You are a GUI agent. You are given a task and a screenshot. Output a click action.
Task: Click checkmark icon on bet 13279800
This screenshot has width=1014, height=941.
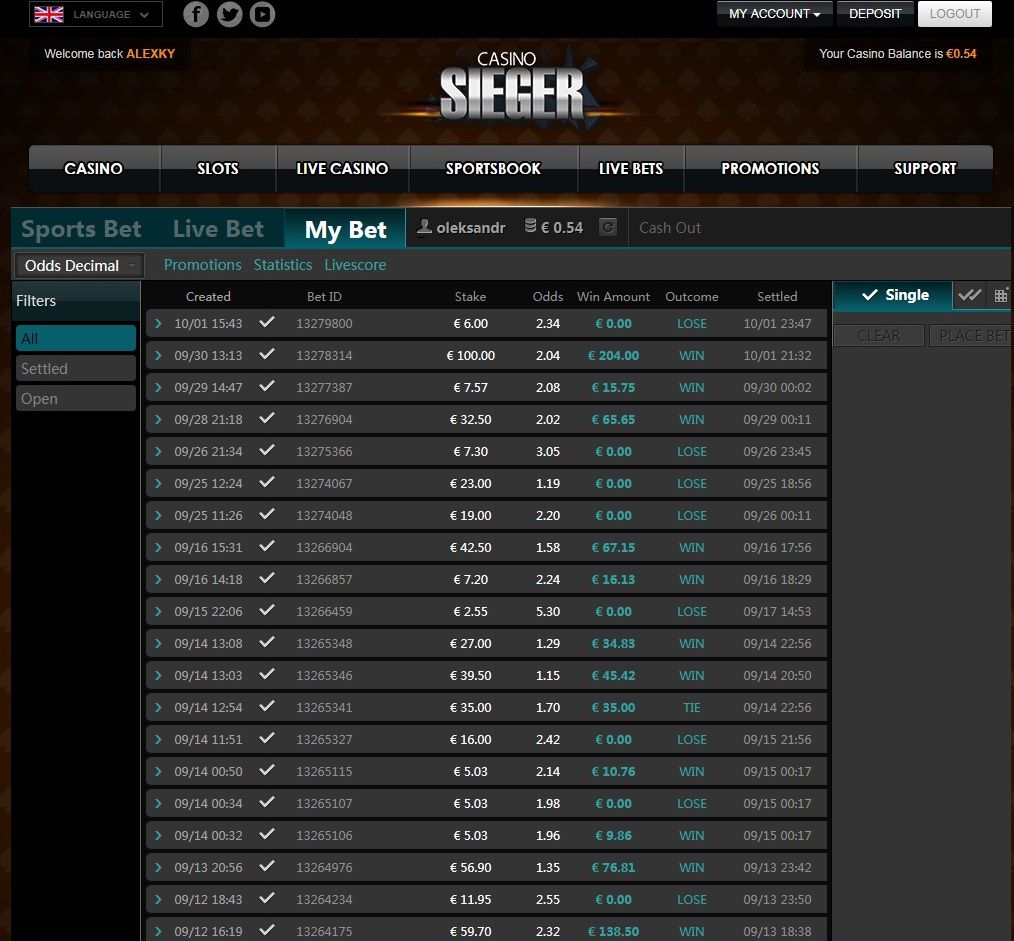(x=267, y=322)
